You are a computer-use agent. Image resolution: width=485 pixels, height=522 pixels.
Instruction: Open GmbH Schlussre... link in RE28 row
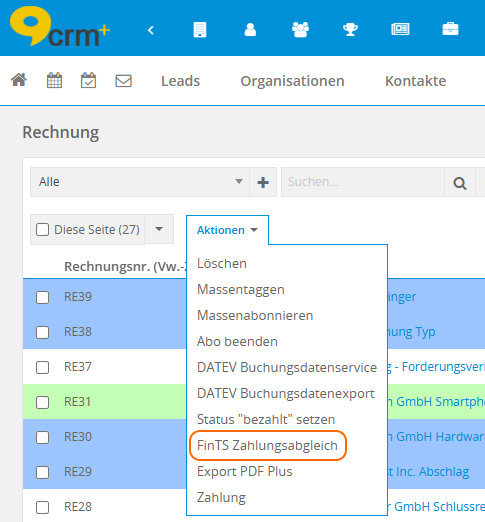(x=436, y=507)
